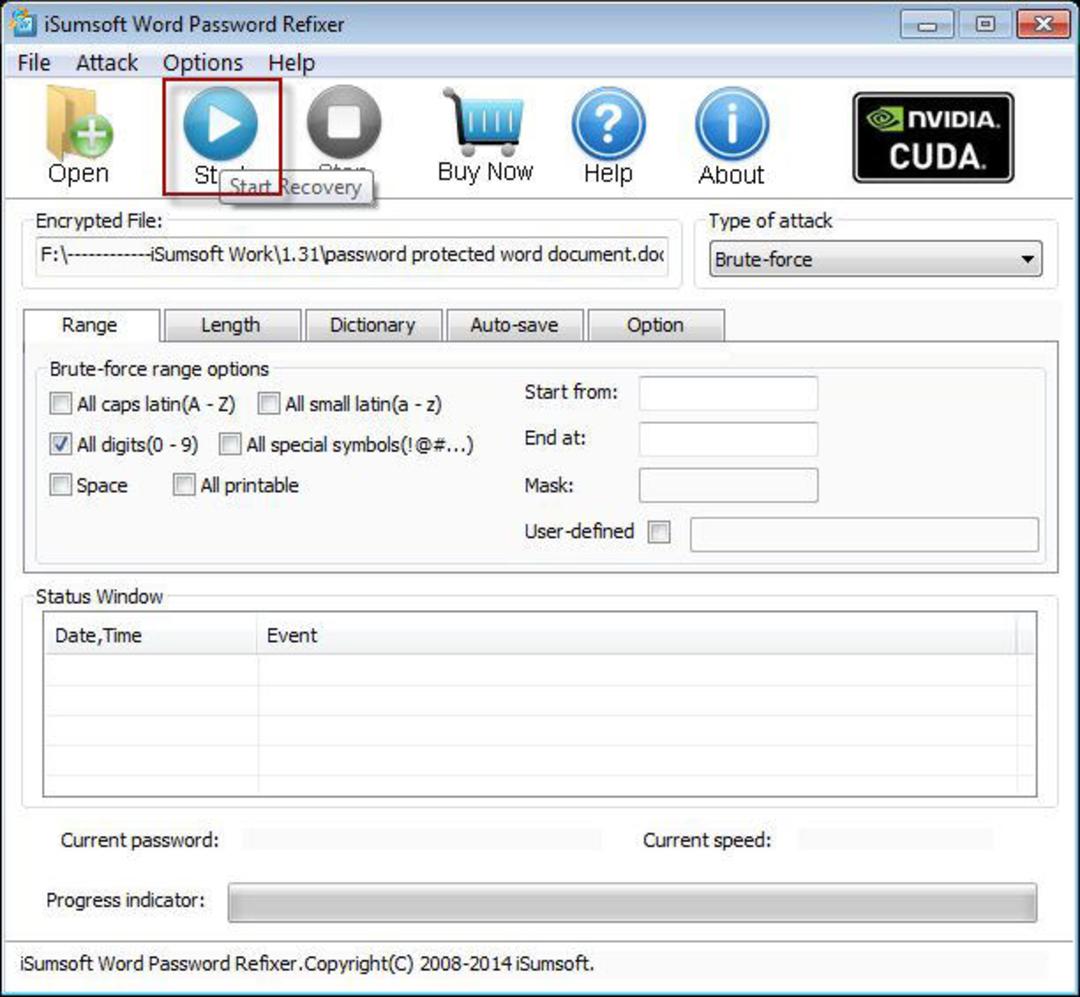Open the Buy Now shopping cart
This screenshot has width=1080, height=997.
485,122
